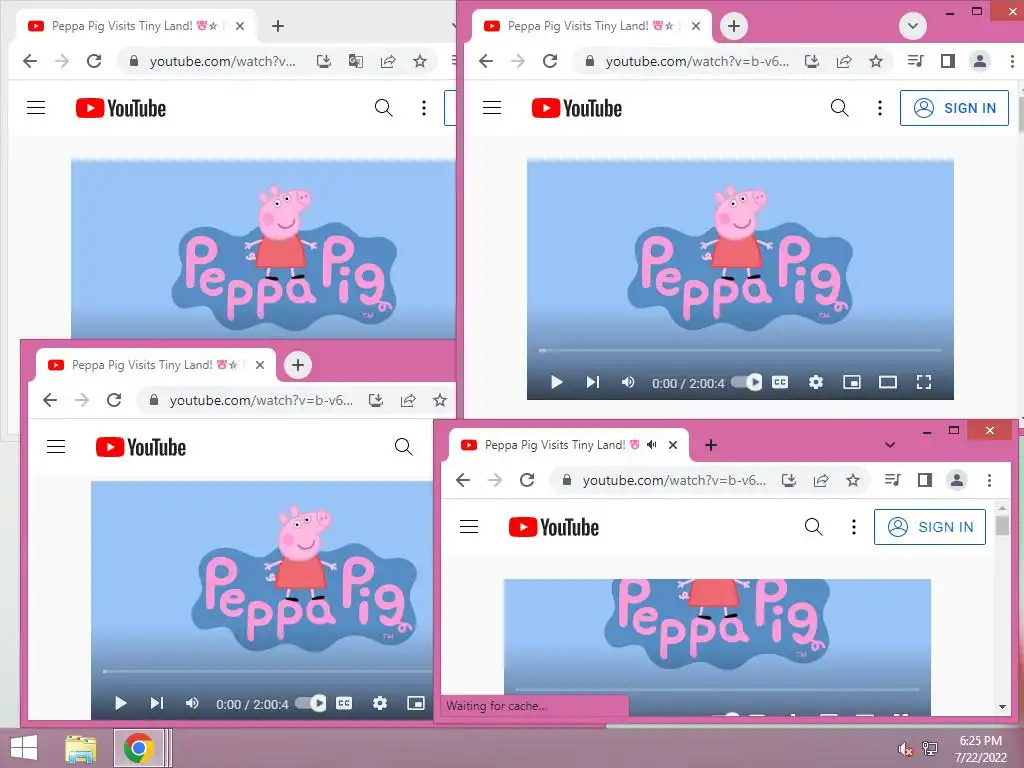1024x768 pixels.
Task: Open YouTube settings dots in top-left window
Action: pos(424,108)
